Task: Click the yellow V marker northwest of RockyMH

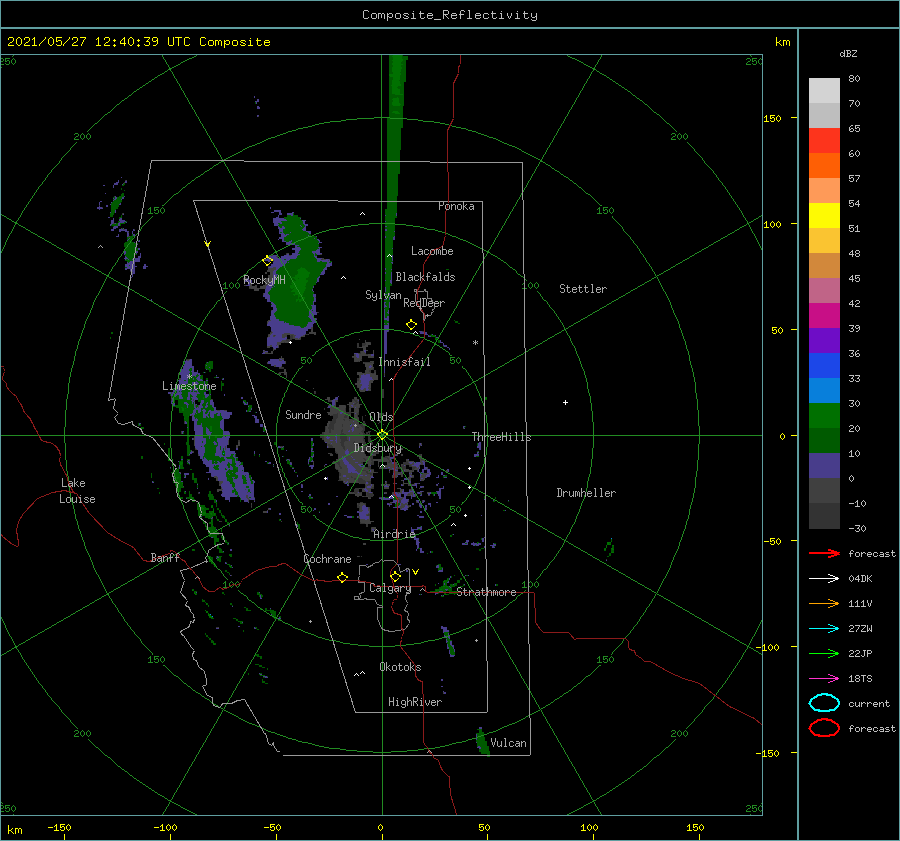Action: 208,244
